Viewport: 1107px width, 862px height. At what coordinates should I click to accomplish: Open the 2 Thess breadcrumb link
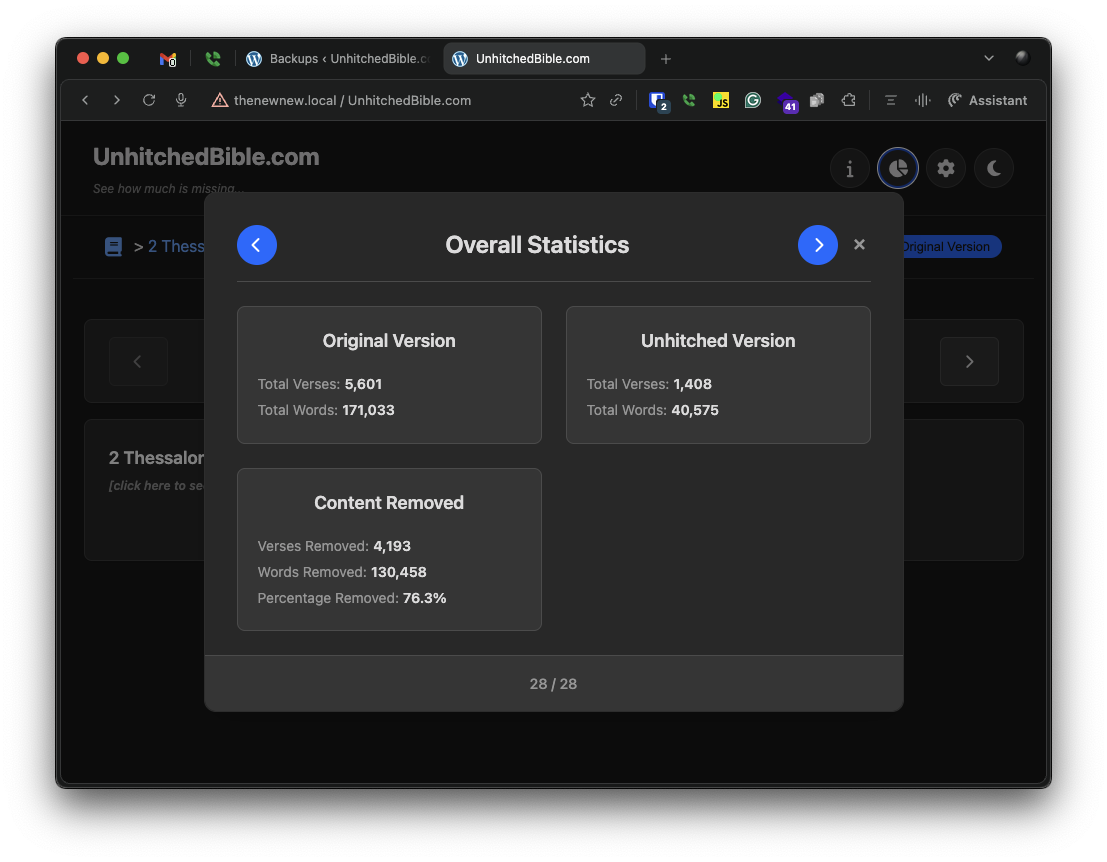176,246
